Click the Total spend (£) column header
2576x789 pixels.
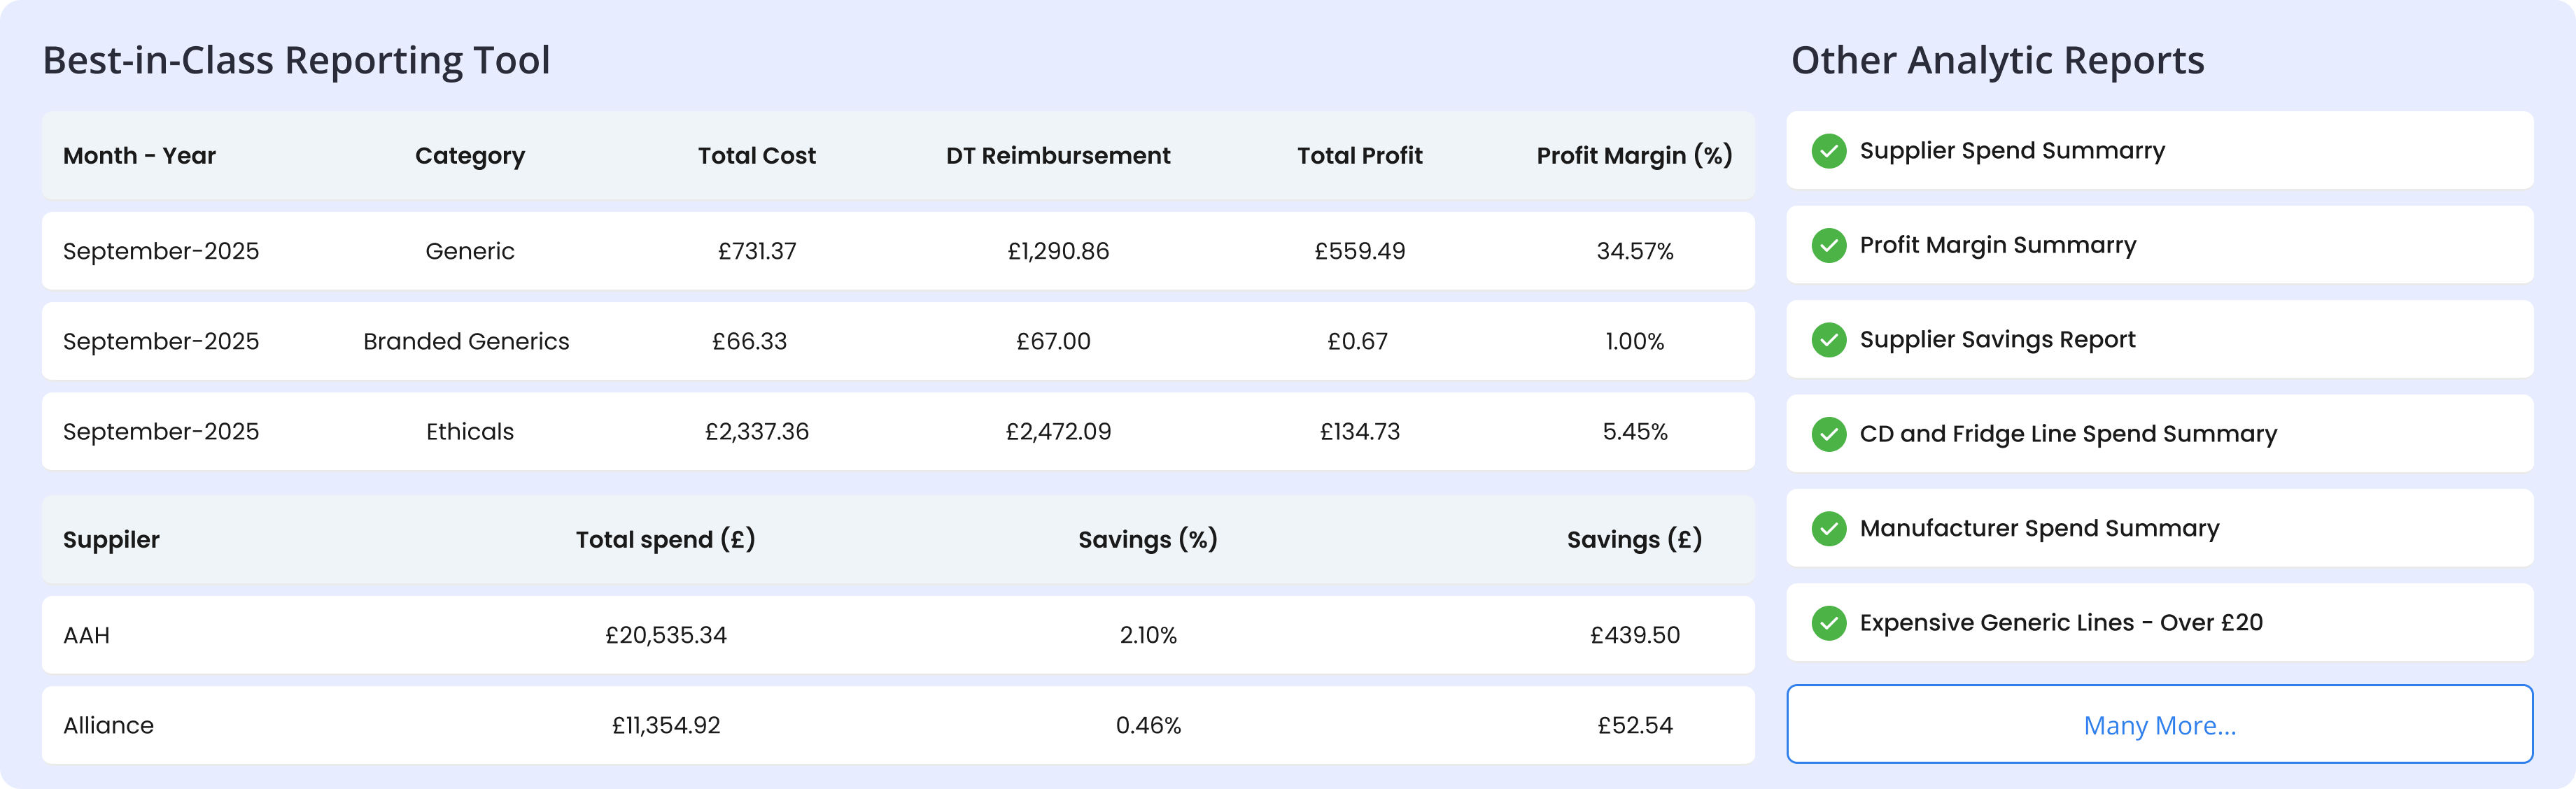[665, 540]
